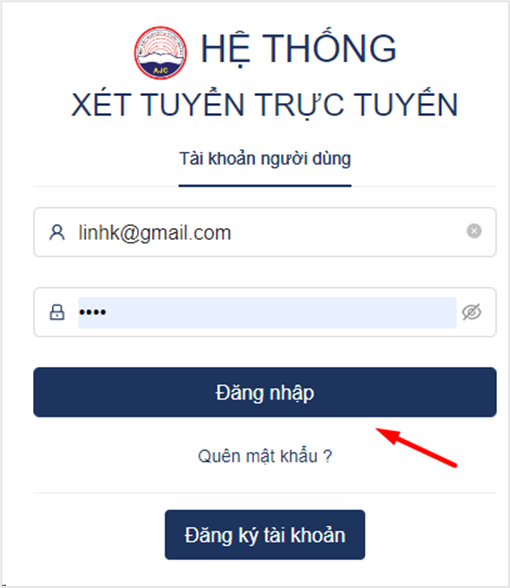Select the Tài khoản người dùng tab
Screen dimensions: 510x588
265,159
